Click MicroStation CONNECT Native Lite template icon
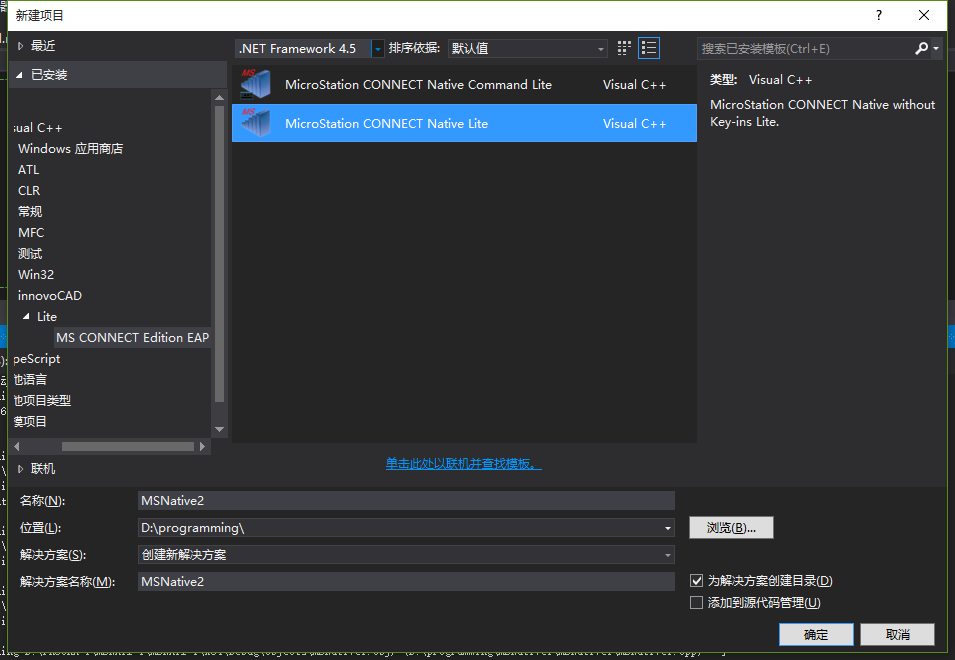 point(255,123)
